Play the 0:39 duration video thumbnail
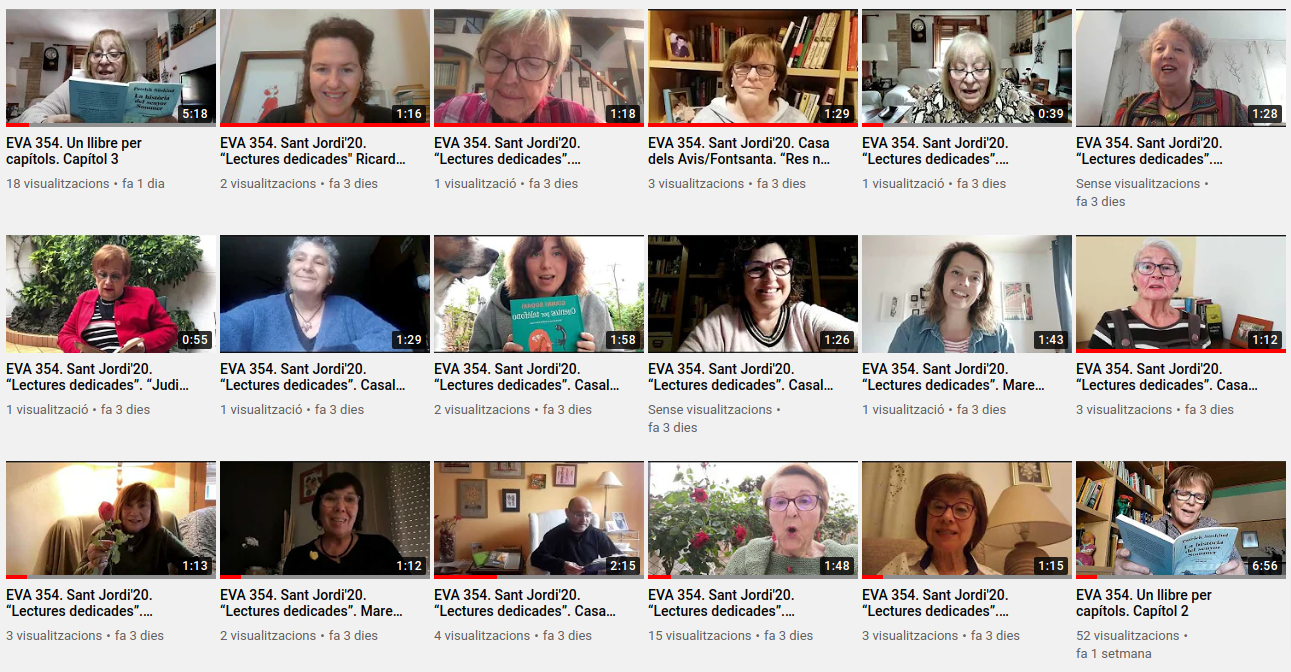 point(967,67)
